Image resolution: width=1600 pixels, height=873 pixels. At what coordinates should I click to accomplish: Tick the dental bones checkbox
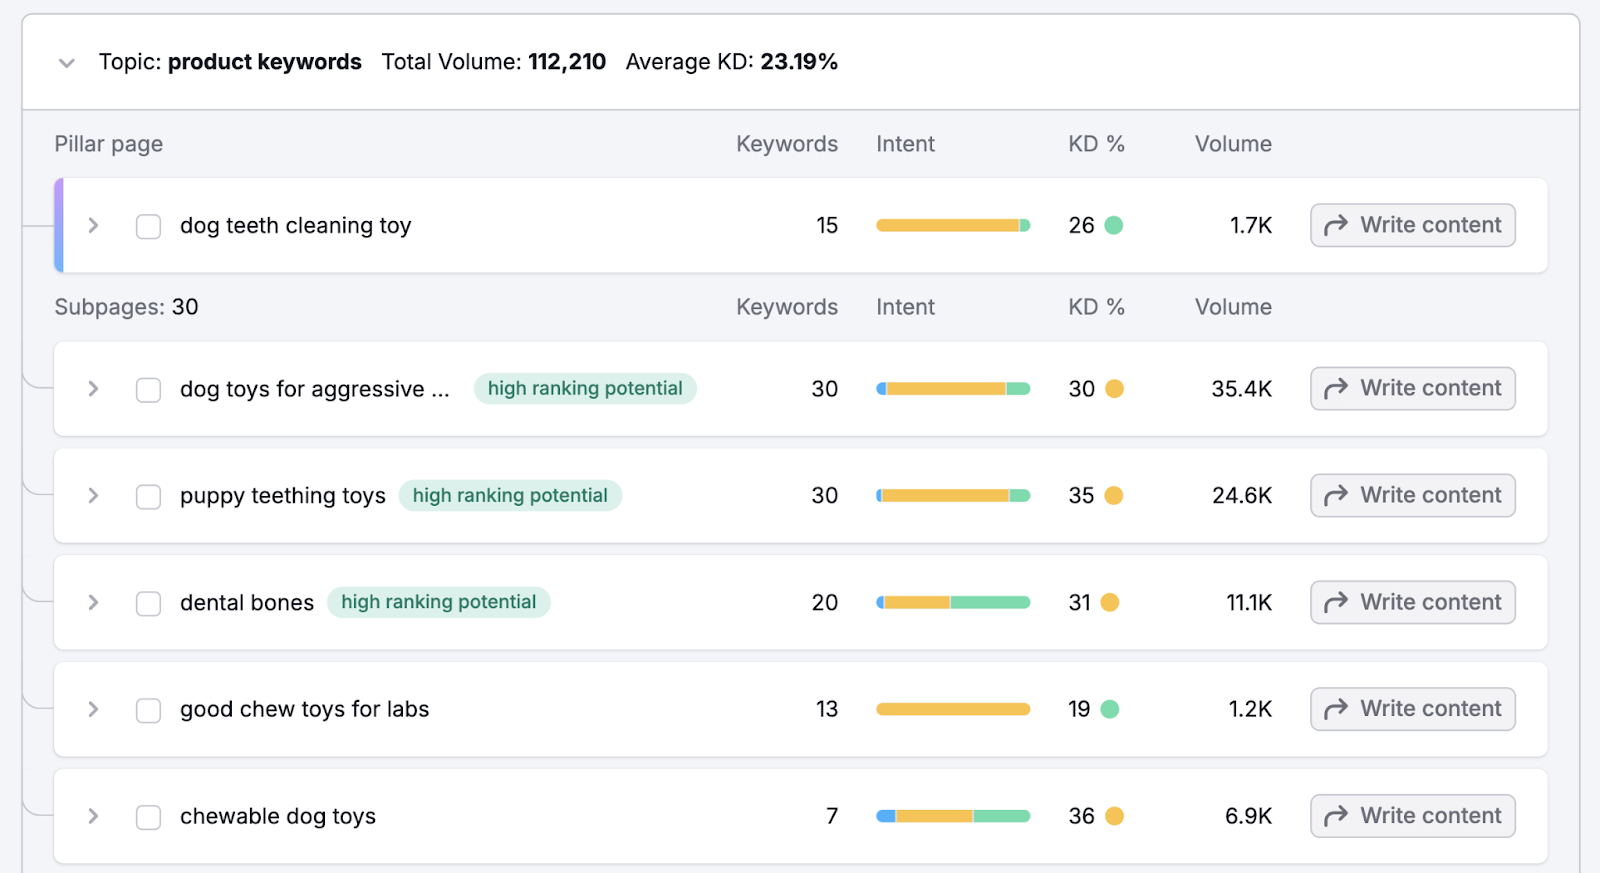[148, 604]
